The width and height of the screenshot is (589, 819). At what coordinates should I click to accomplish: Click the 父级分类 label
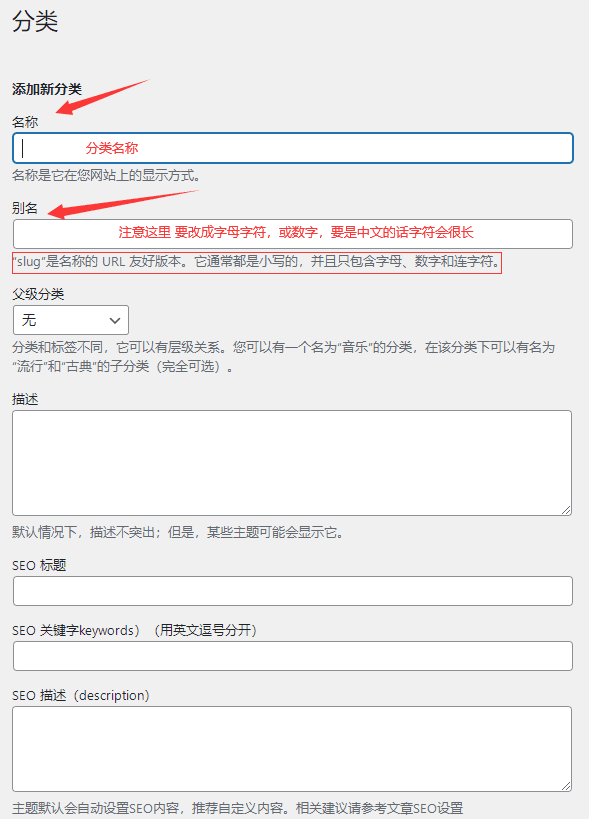click(38, 294)
